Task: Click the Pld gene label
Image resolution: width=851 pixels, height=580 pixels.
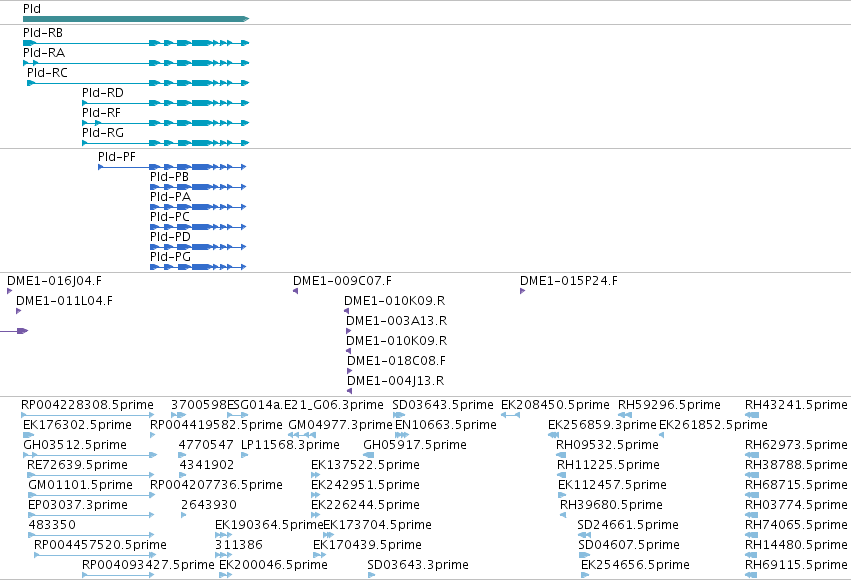Action: 31,9
